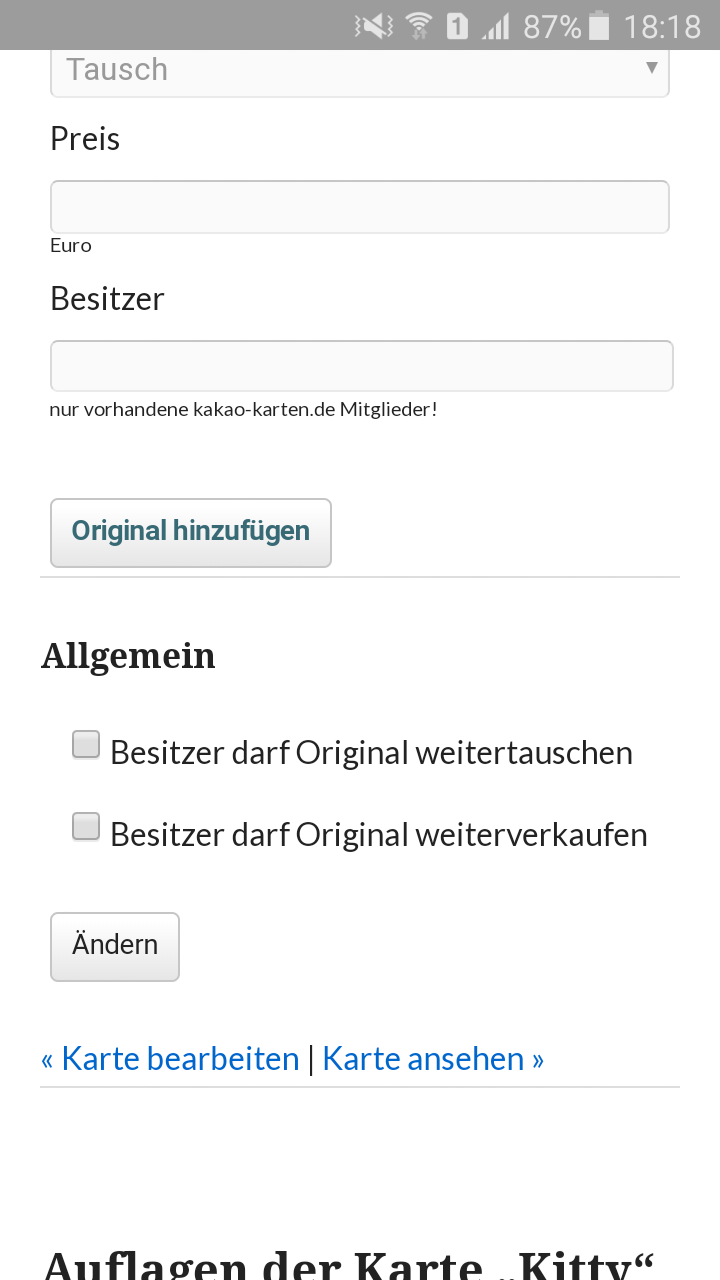This screenshot has width=720, height=1280.
Task: Enable 'Besitzer darf Original weitertauschen' checkbox
Action: (x=86, y=745)
